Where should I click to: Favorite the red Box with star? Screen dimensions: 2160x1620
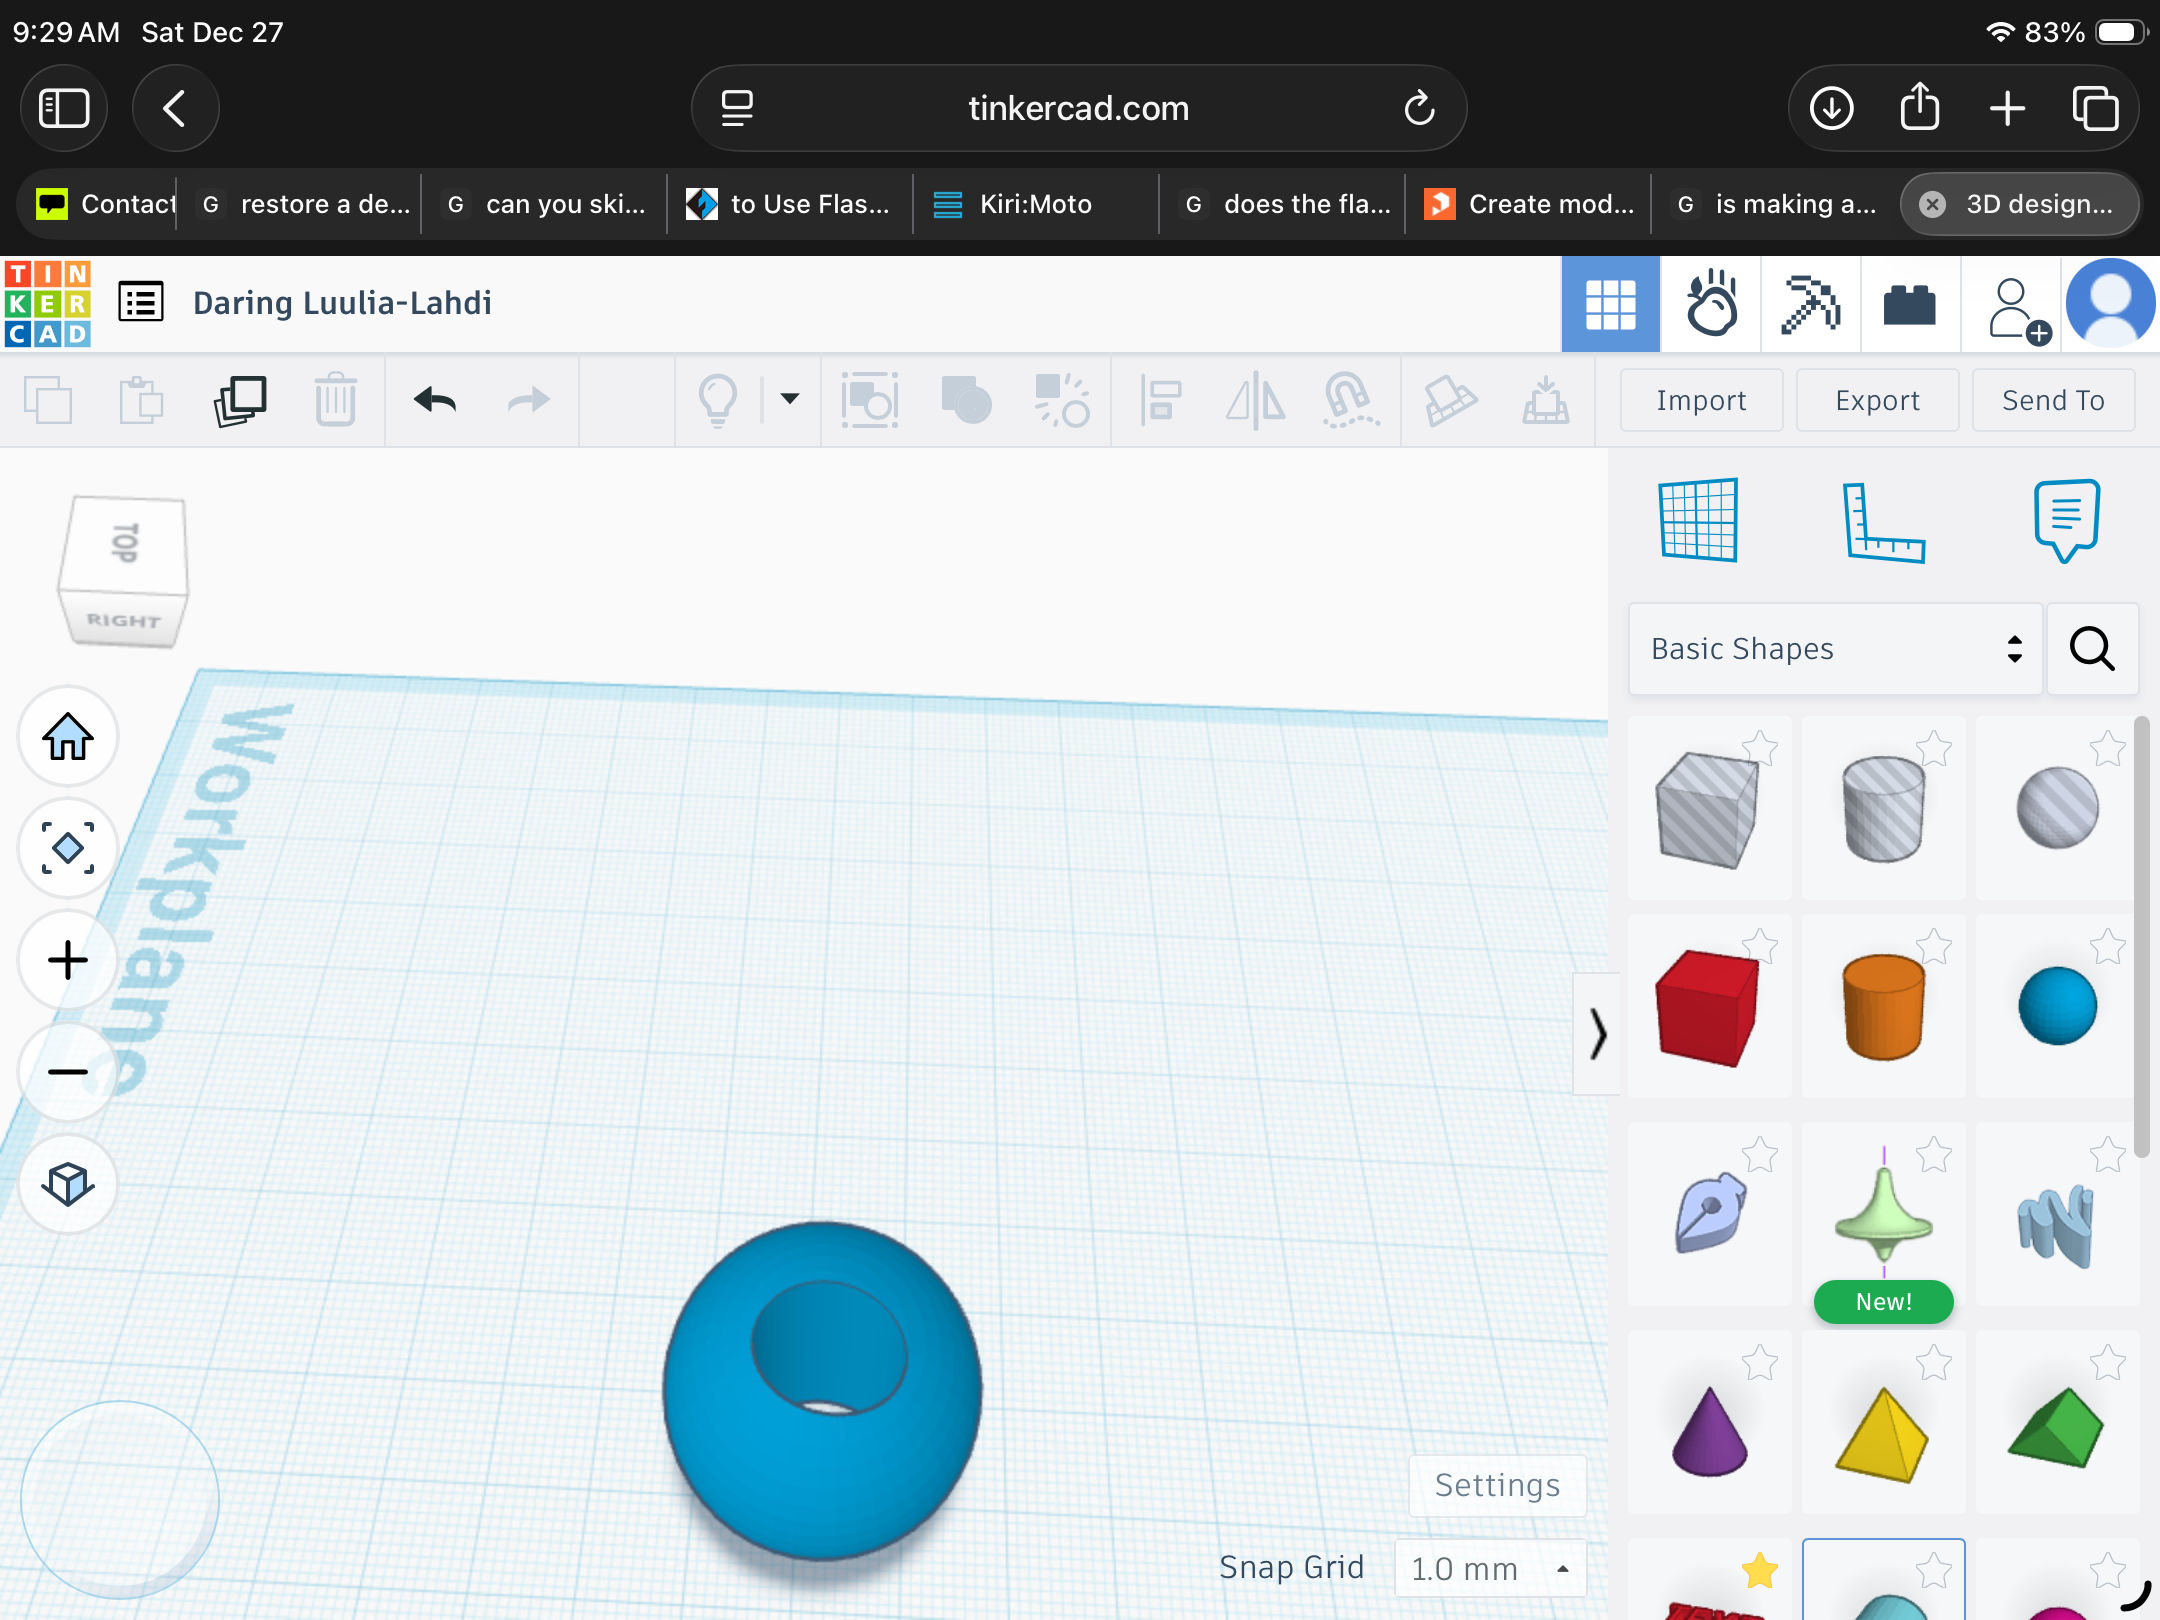[1760, 946]
